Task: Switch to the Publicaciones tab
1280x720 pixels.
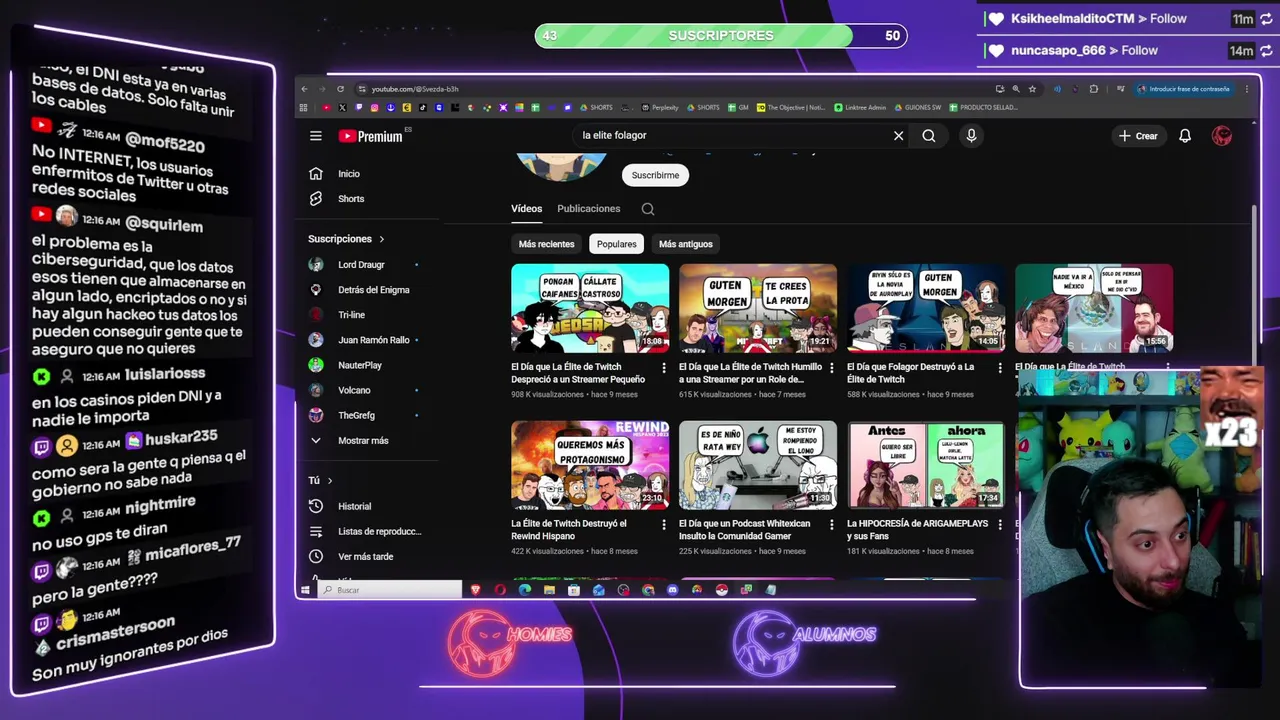Action: 588,209
